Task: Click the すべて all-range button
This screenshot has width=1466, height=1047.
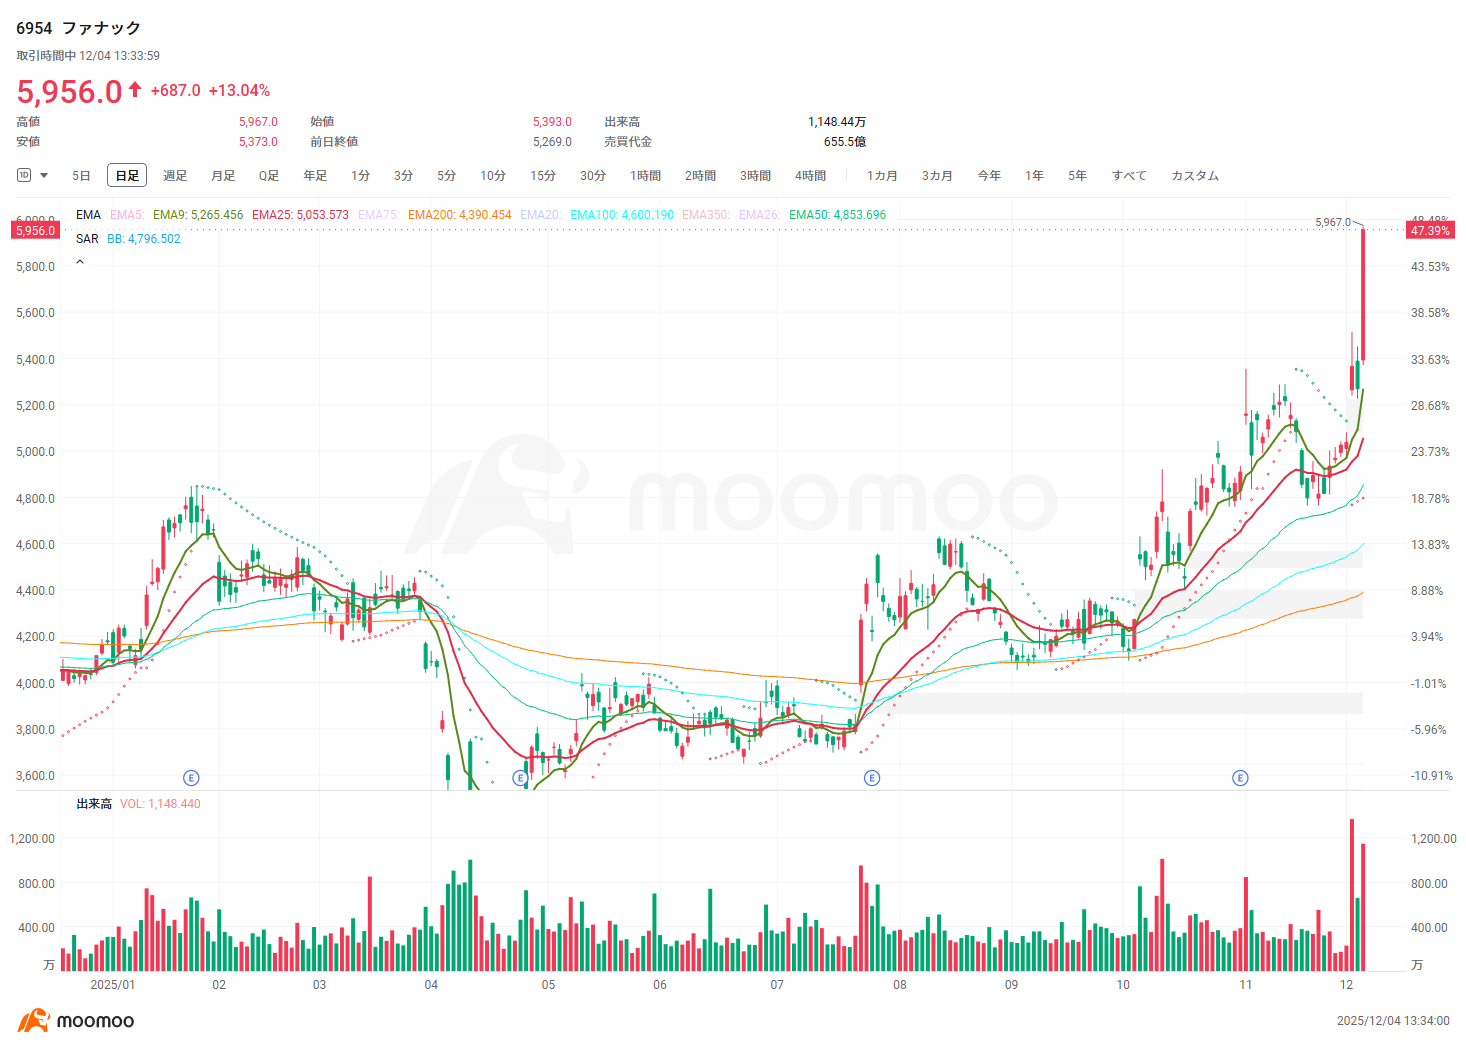Action: pyautogui.click(x=1129, y=176)
